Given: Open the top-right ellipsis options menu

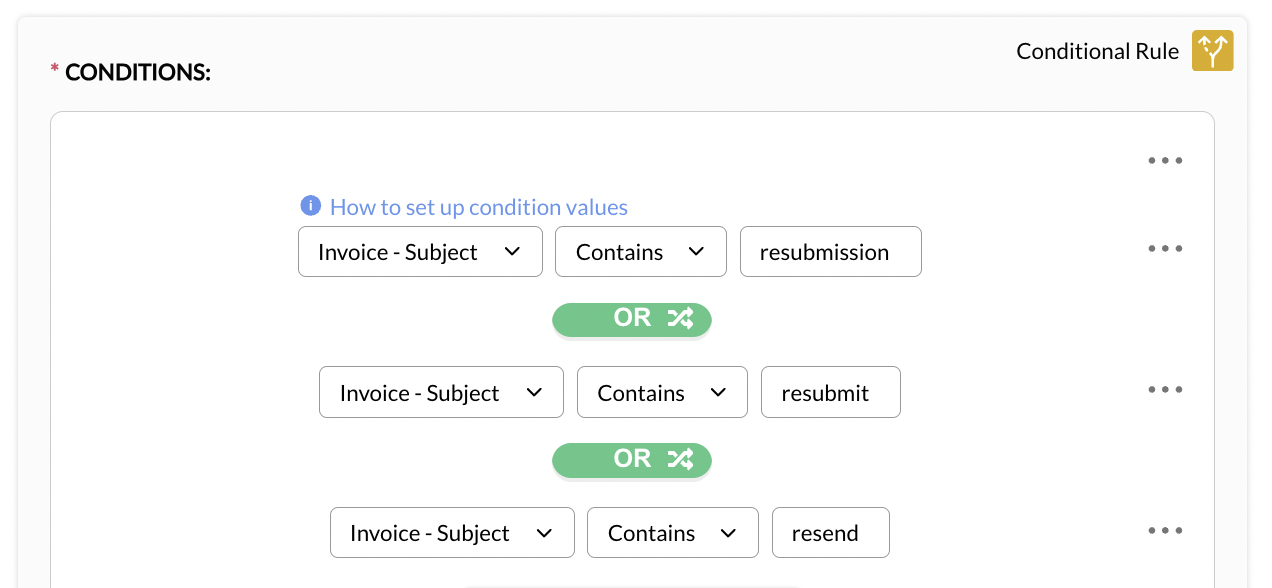Looking at the screenshot, I should point(1165,160).
